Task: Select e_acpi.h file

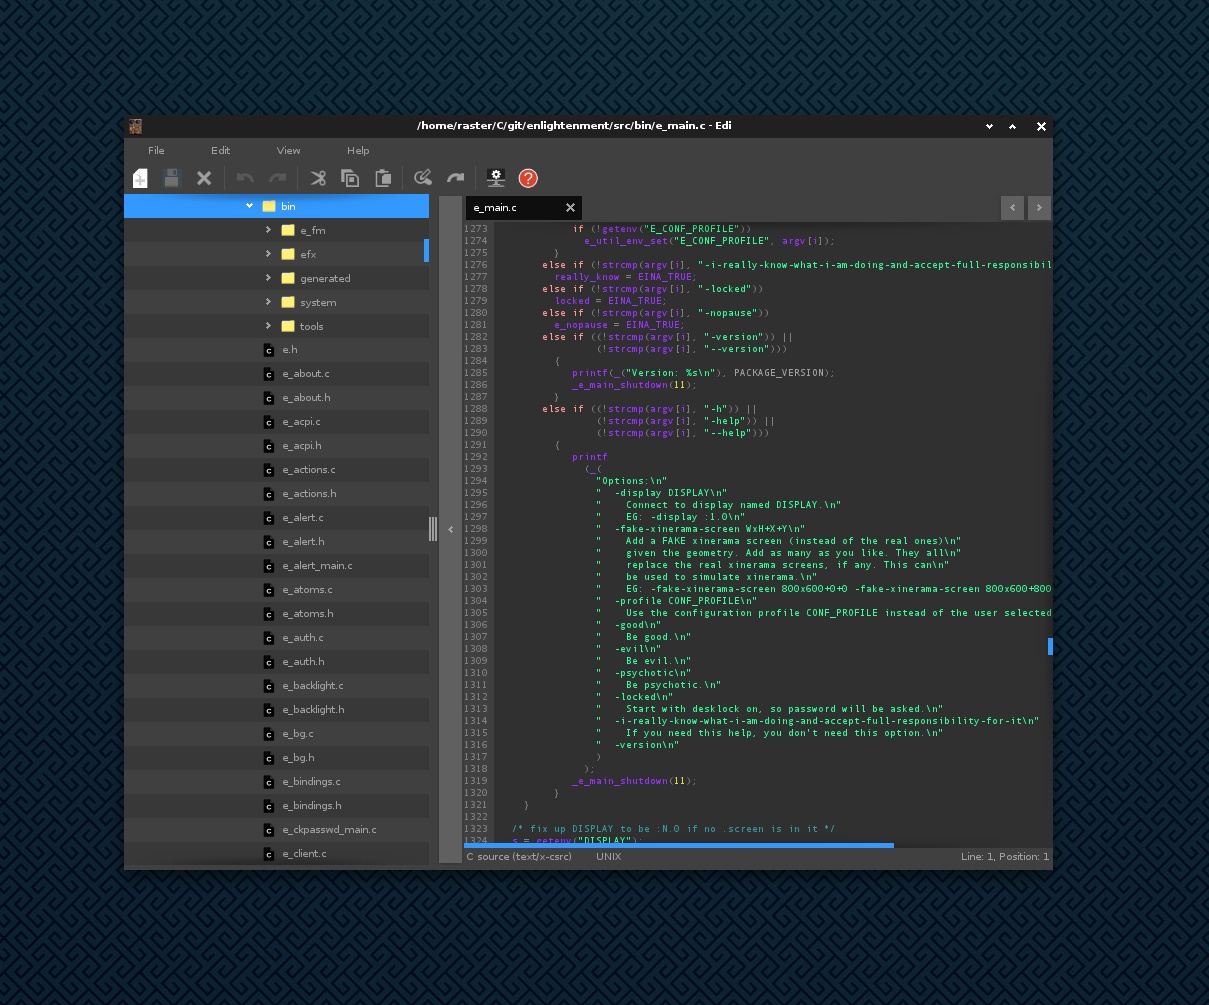Action: pyautogui.click(x=276, y=446)
